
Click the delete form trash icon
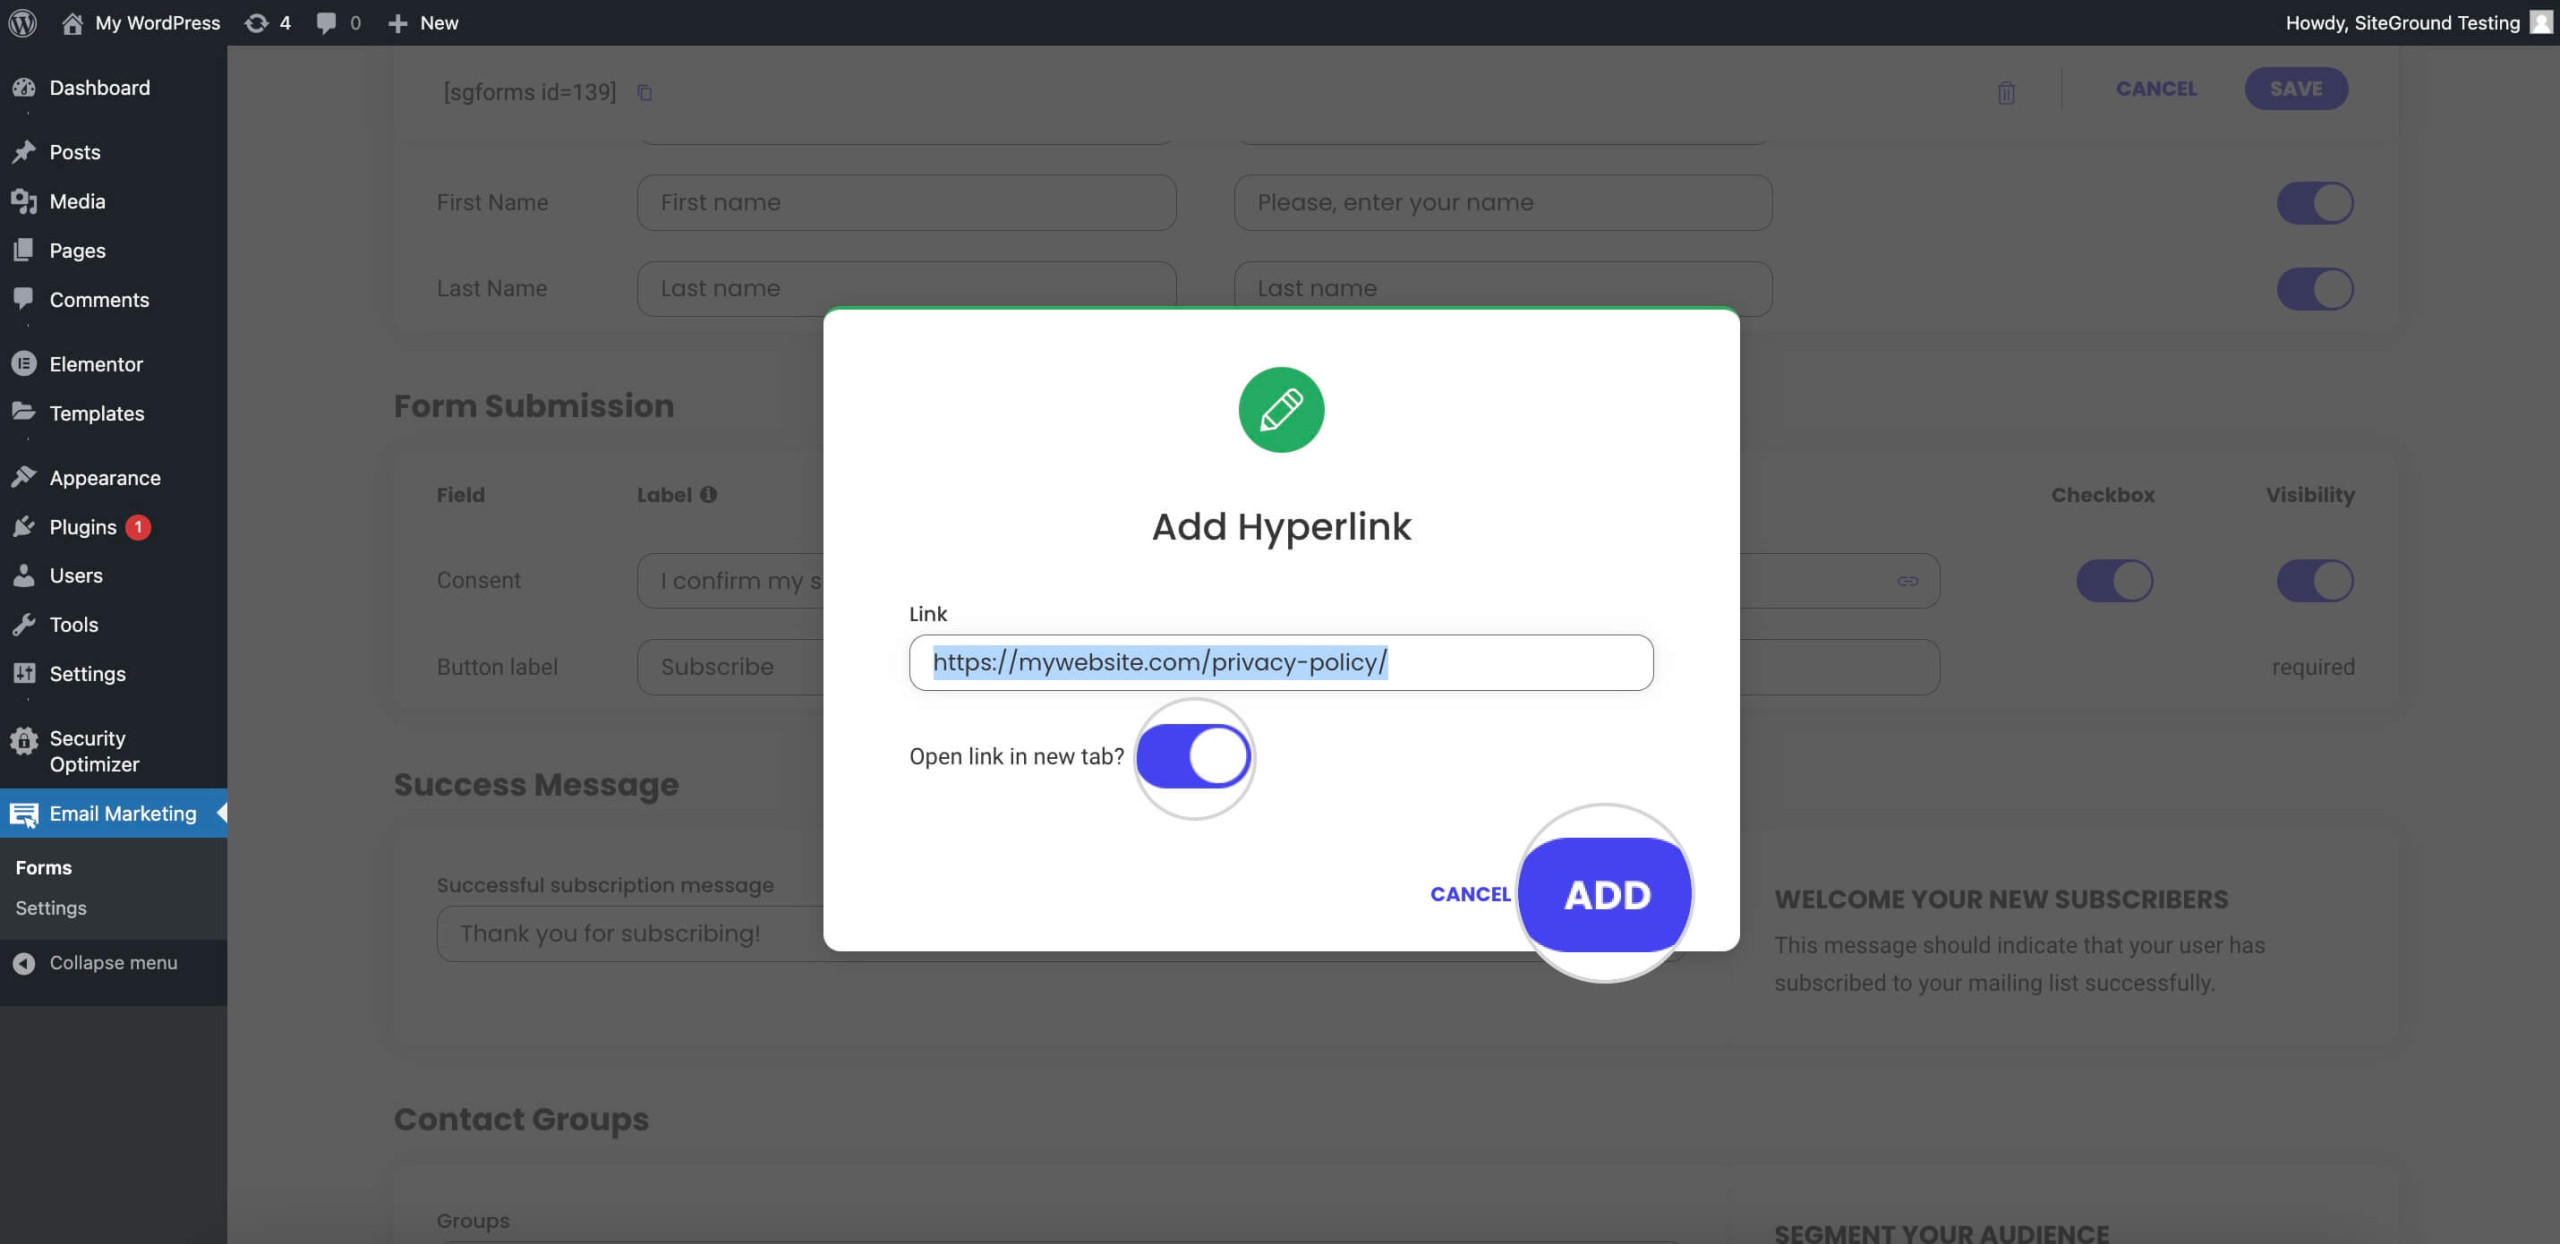(2006, 92)
